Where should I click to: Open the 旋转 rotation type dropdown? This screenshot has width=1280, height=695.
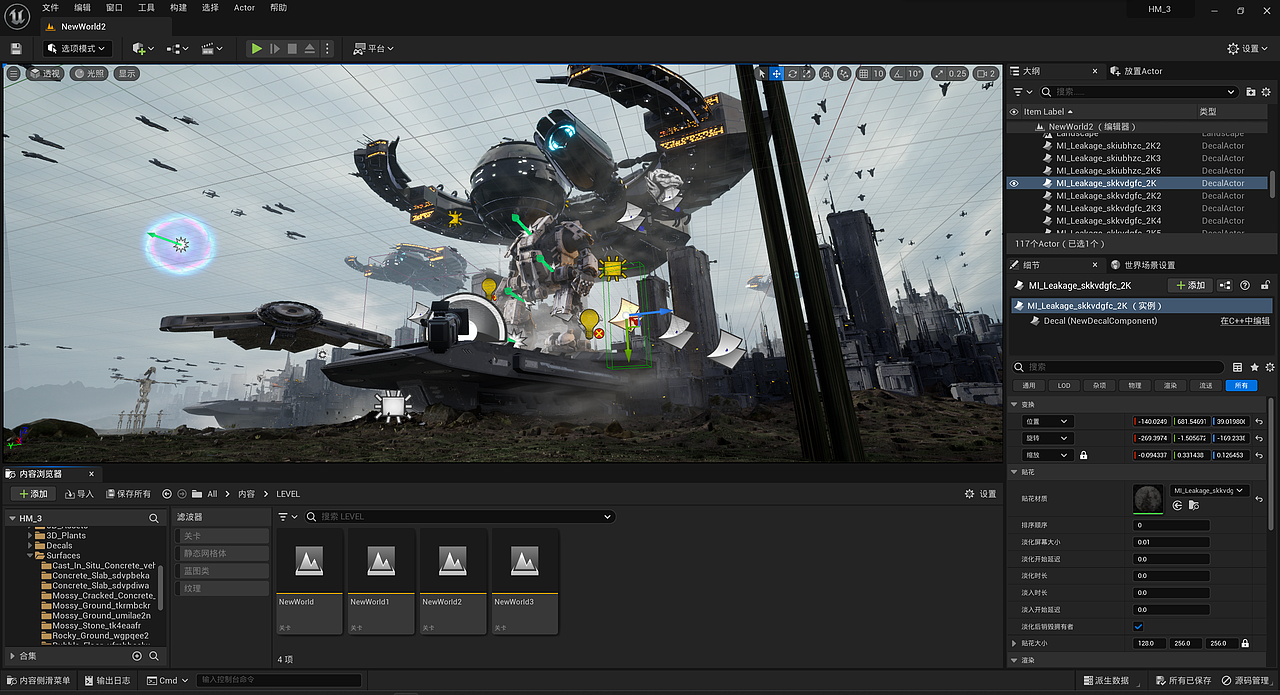[x=1048, y=438]
